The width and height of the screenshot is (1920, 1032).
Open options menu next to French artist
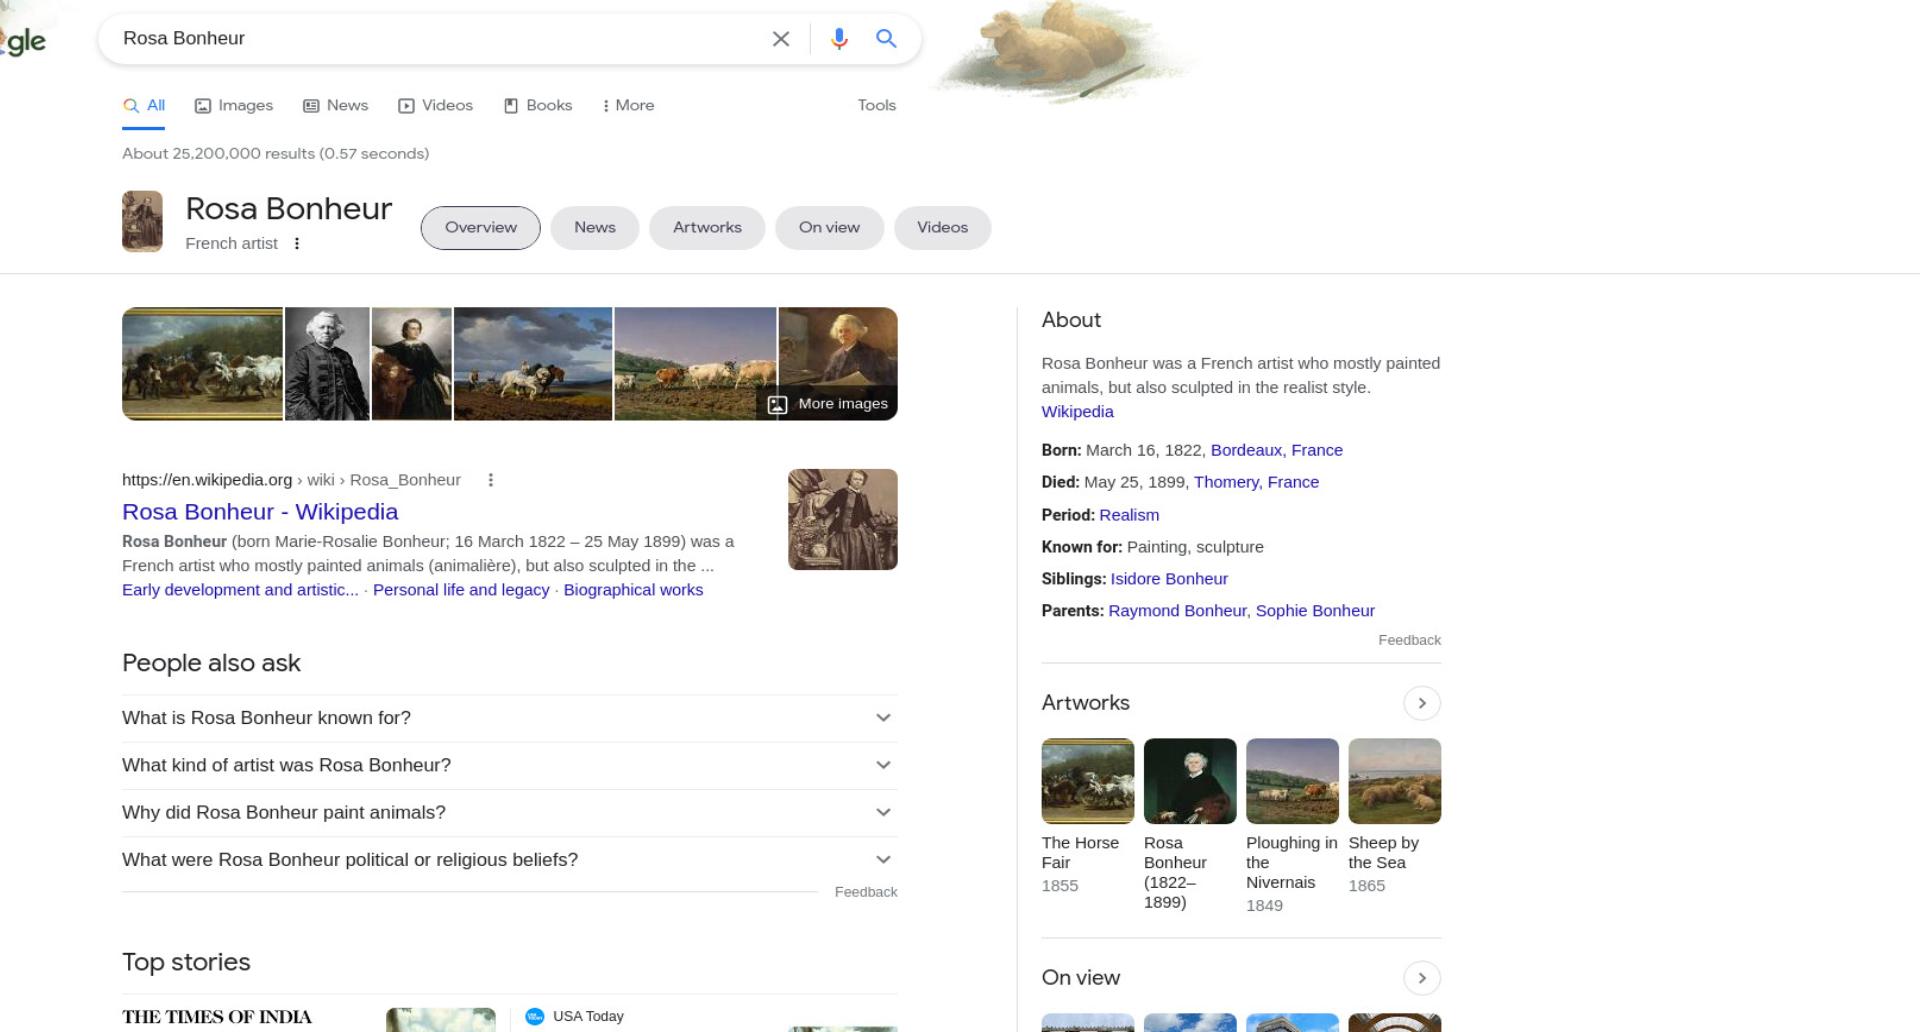[x=297, y=243]
